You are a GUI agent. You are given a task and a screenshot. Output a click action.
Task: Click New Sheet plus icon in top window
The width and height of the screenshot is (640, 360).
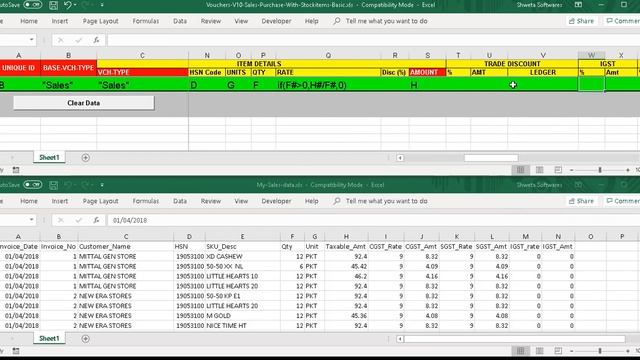85,158
